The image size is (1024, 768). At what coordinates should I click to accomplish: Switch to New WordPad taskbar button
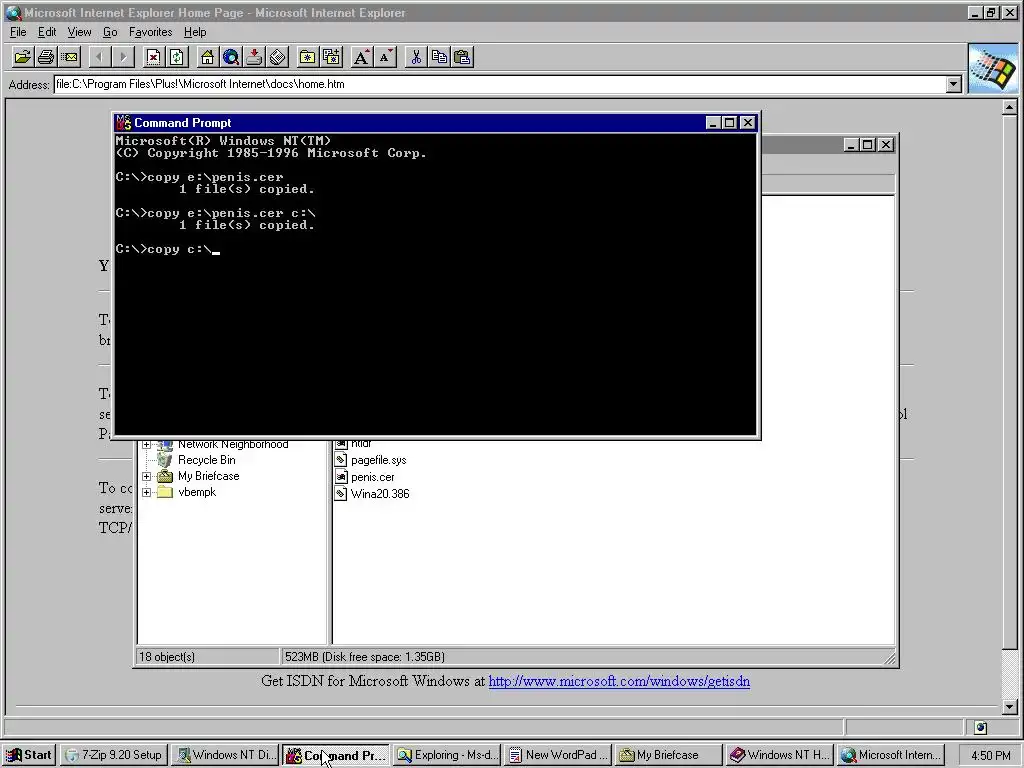click(559, 755)
